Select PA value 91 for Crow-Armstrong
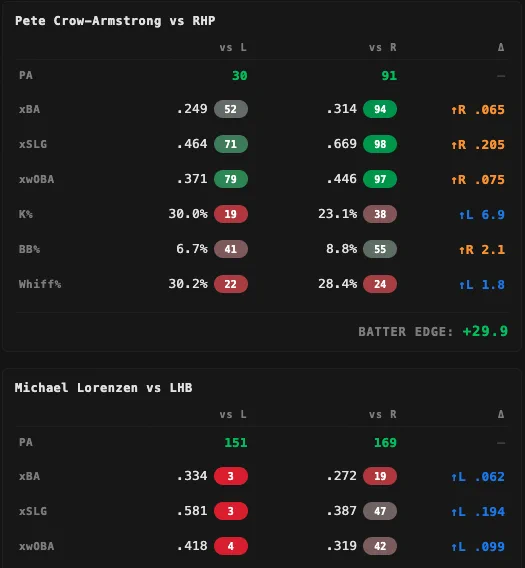 389,76
